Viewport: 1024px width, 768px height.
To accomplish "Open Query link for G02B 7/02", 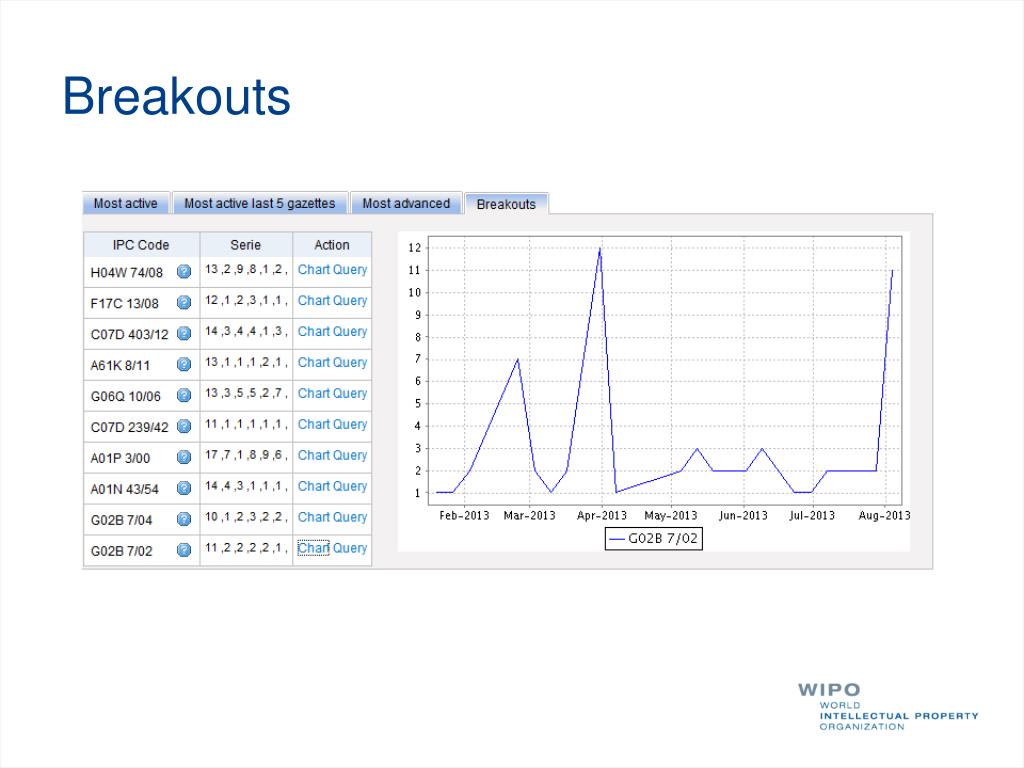I will [x=350, y=548].
